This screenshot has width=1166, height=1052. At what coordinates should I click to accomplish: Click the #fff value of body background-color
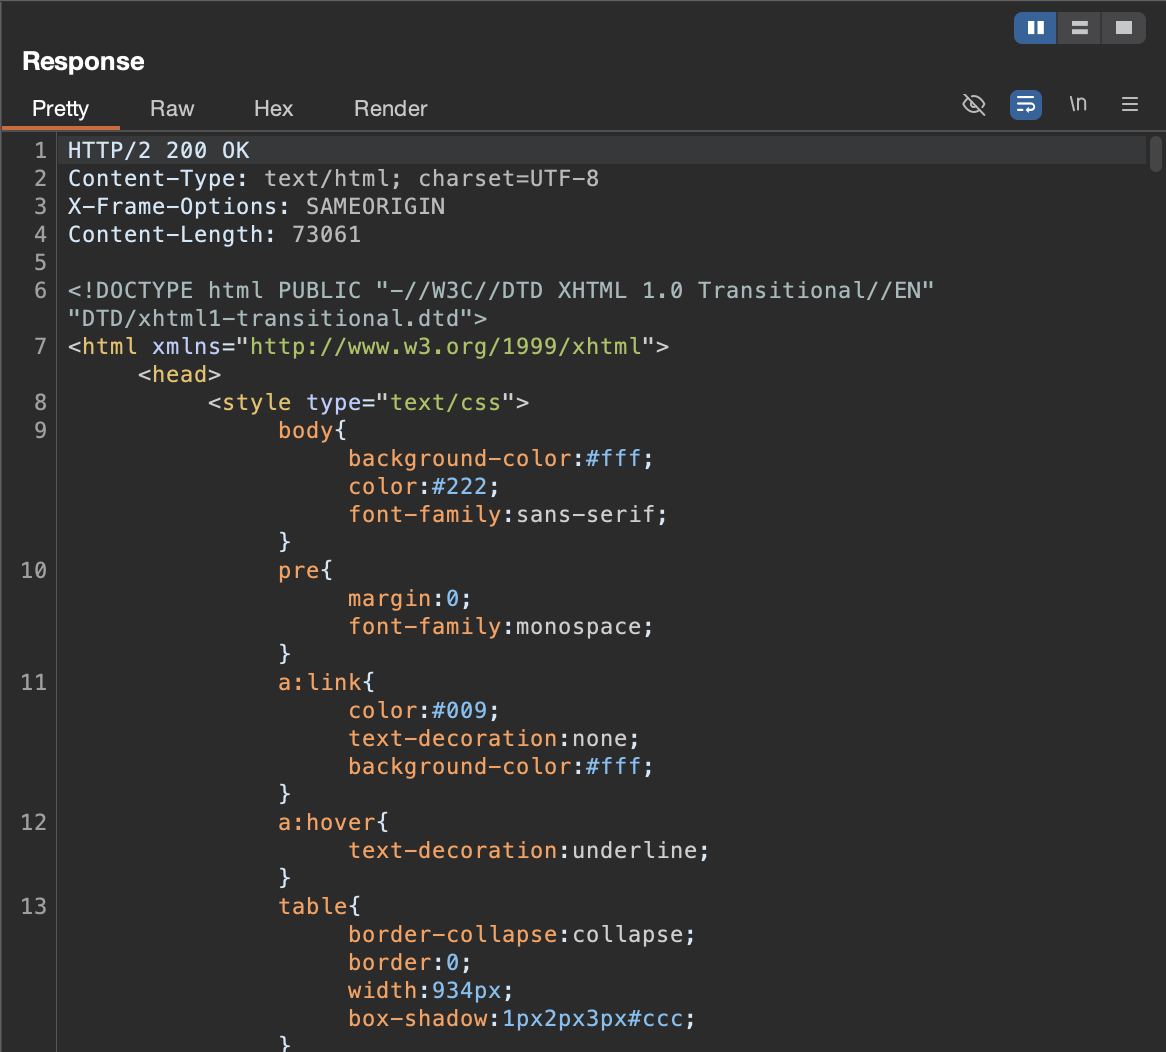pos(615,459)
